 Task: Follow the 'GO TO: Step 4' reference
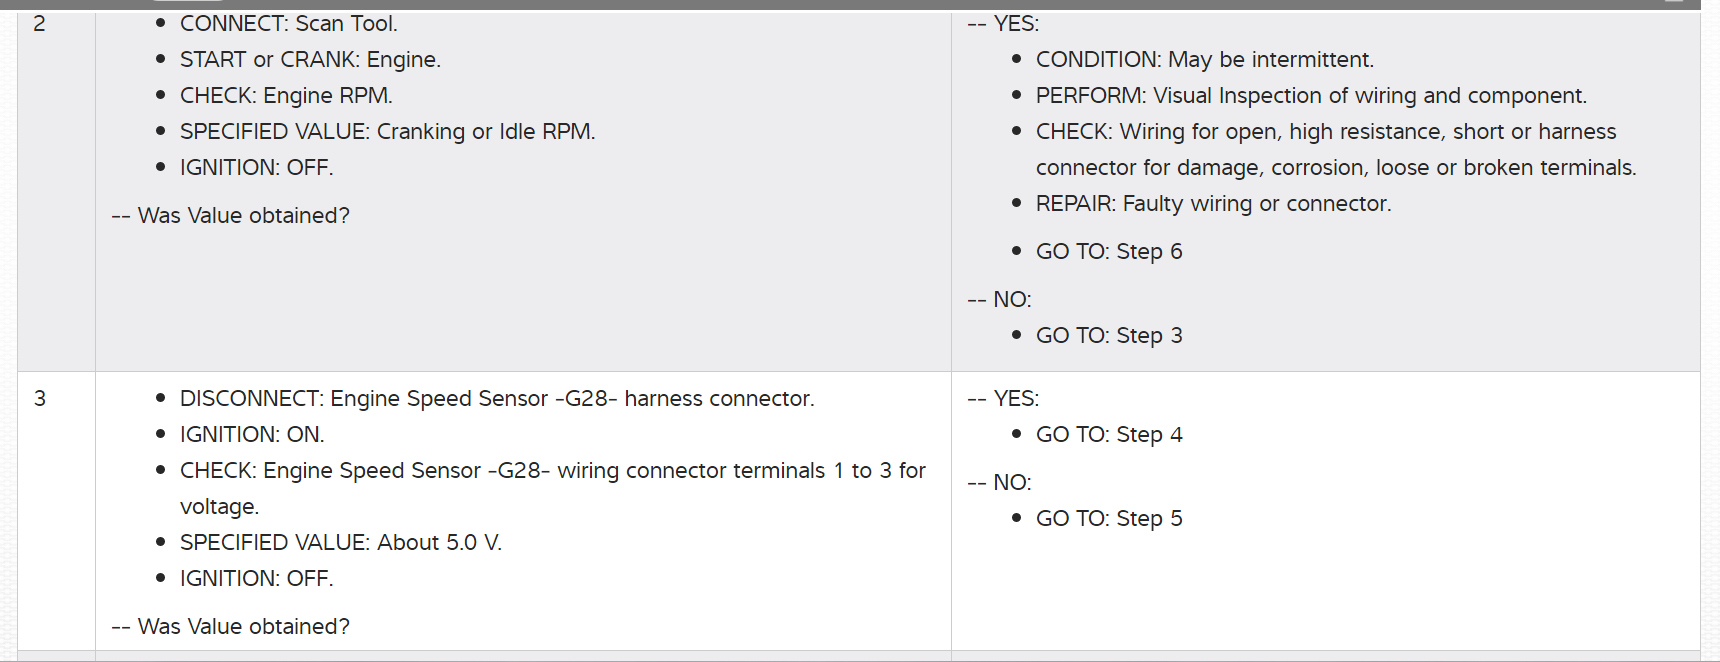pyautogui.click(x=1108, y=435)
